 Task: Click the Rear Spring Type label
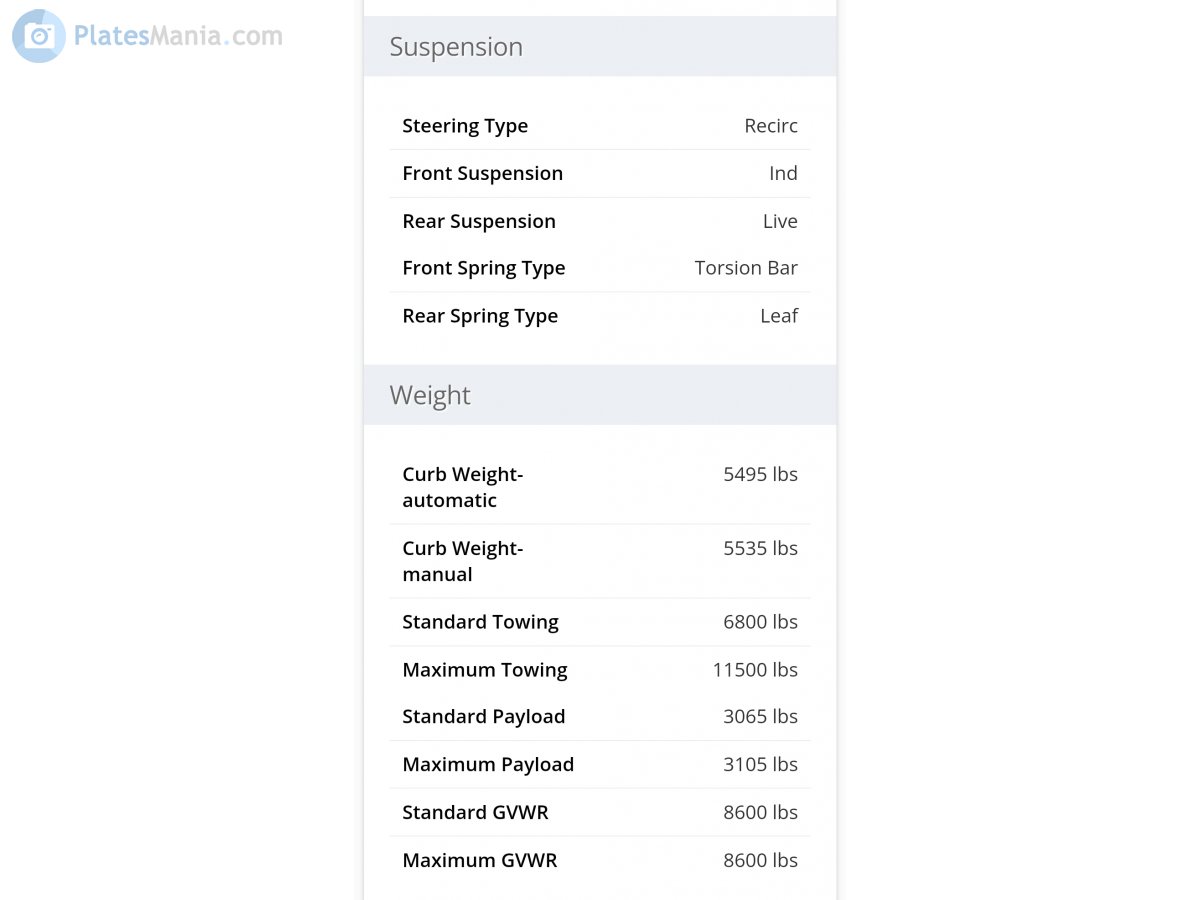click(480, 316)
